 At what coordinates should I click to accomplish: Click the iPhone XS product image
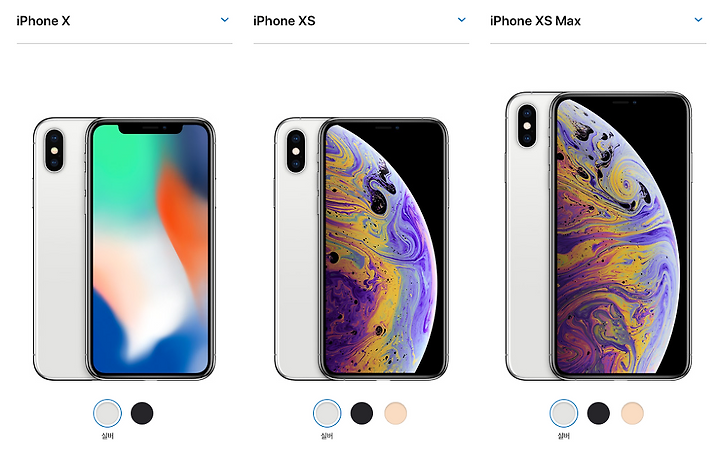click(x=361, y=248)
